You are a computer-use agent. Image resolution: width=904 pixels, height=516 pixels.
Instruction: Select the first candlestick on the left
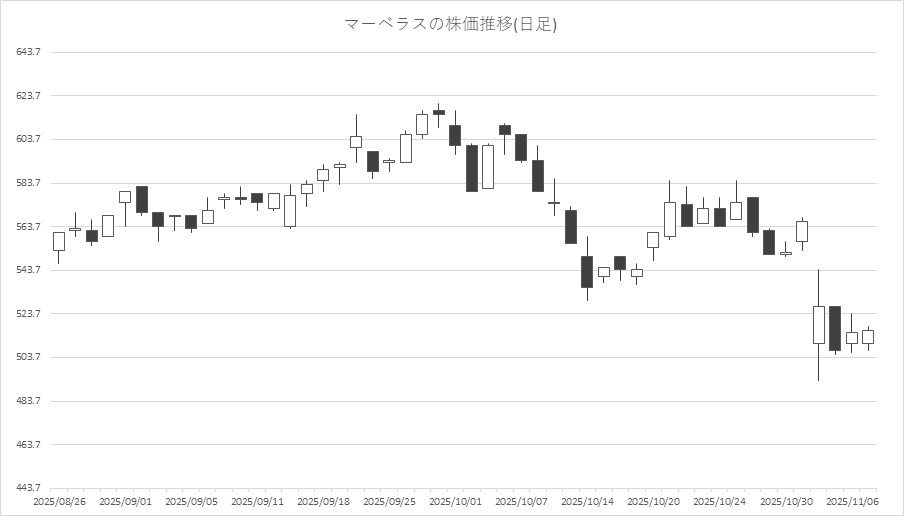[59, 241]
